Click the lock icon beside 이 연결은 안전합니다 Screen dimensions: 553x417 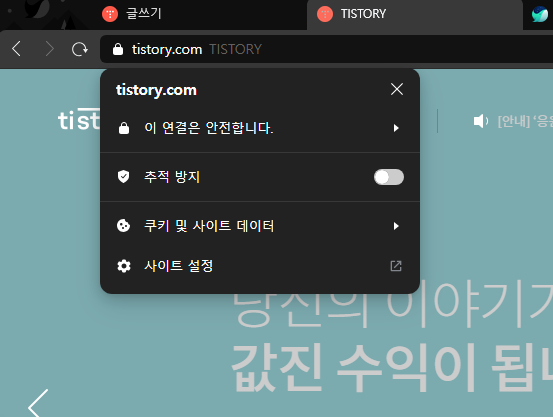coord(124,128)
